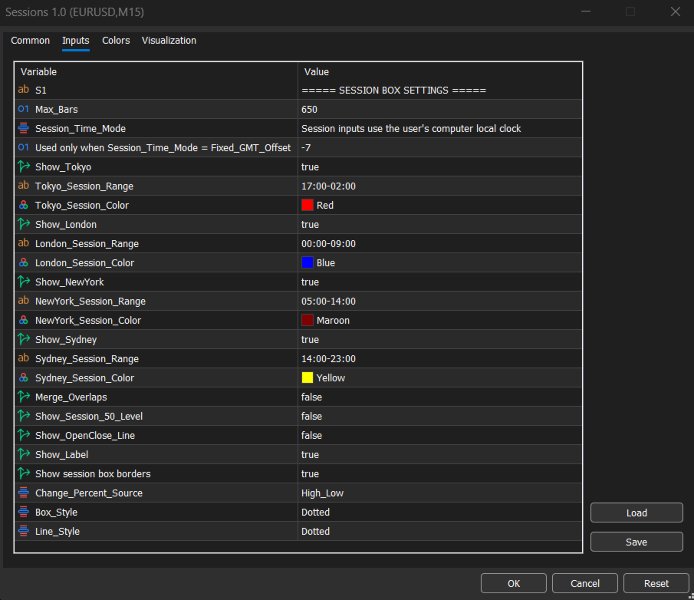This screenshot has width=694, height=600.
Task: Click the Cancel button
Action: (x=585, y=583)
